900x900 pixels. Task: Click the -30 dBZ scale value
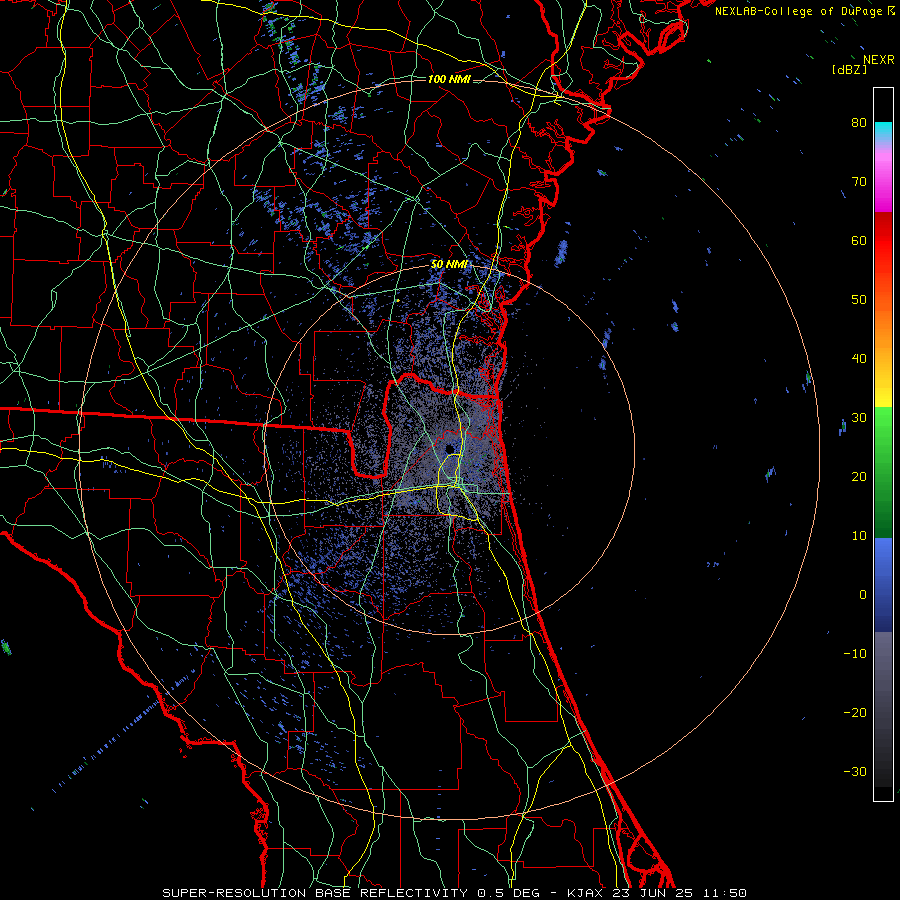point(855,771)
